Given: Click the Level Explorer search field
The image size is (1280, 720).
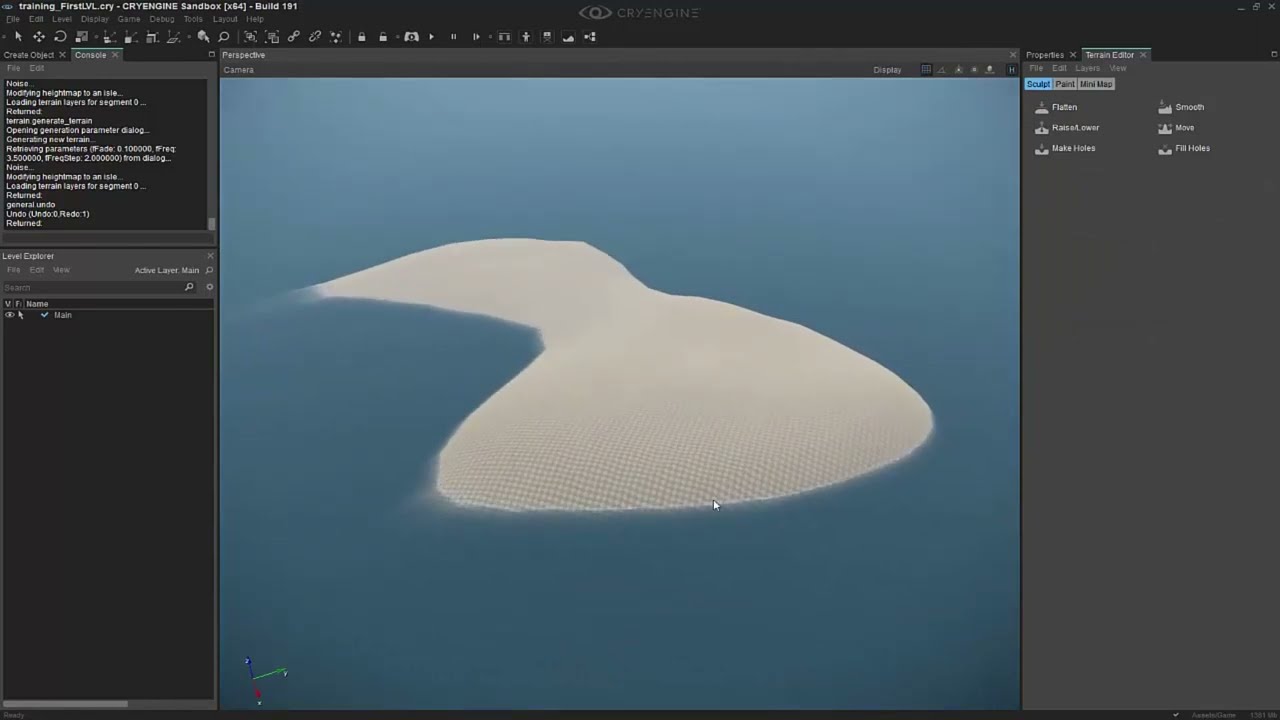Looking at the screenshot, I should coord(99,287).
